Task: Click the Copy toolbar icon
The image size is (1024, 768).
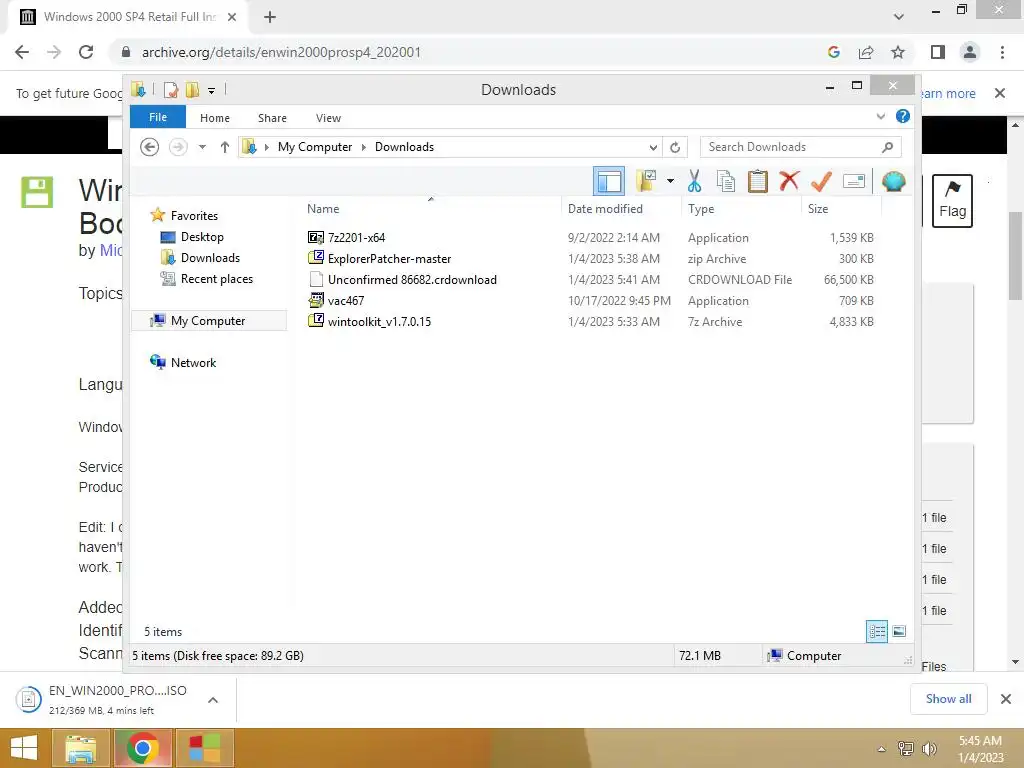Action: click(726, 181)
